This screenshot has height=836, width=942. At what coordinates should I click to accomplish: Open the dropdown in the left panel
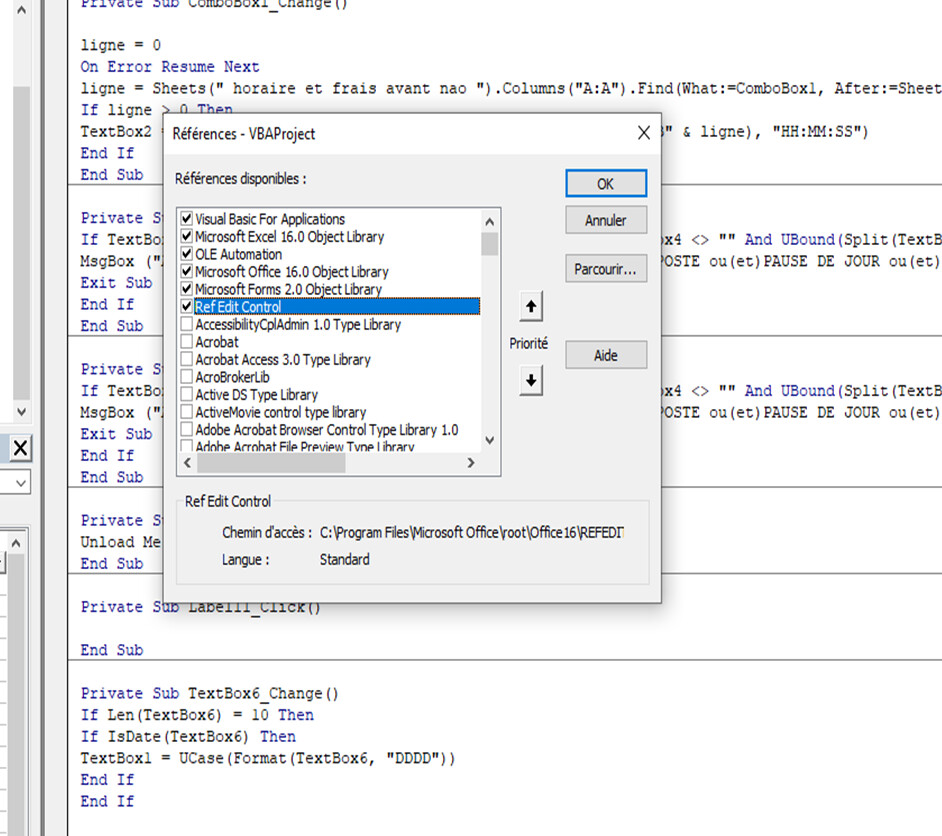click(x=20, y=483)
